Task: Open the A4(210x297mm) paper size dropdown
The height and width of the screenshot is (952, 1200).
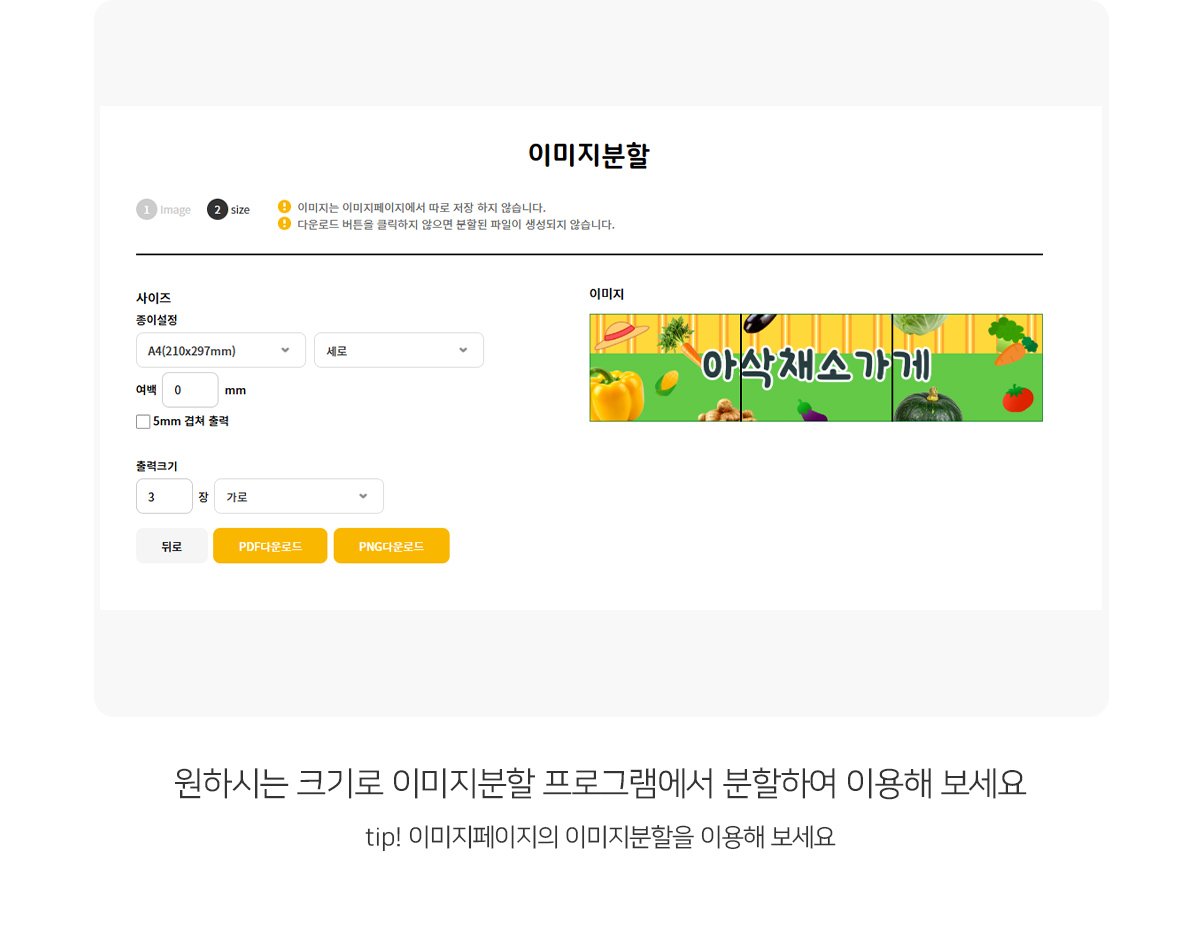Action: 221,350
